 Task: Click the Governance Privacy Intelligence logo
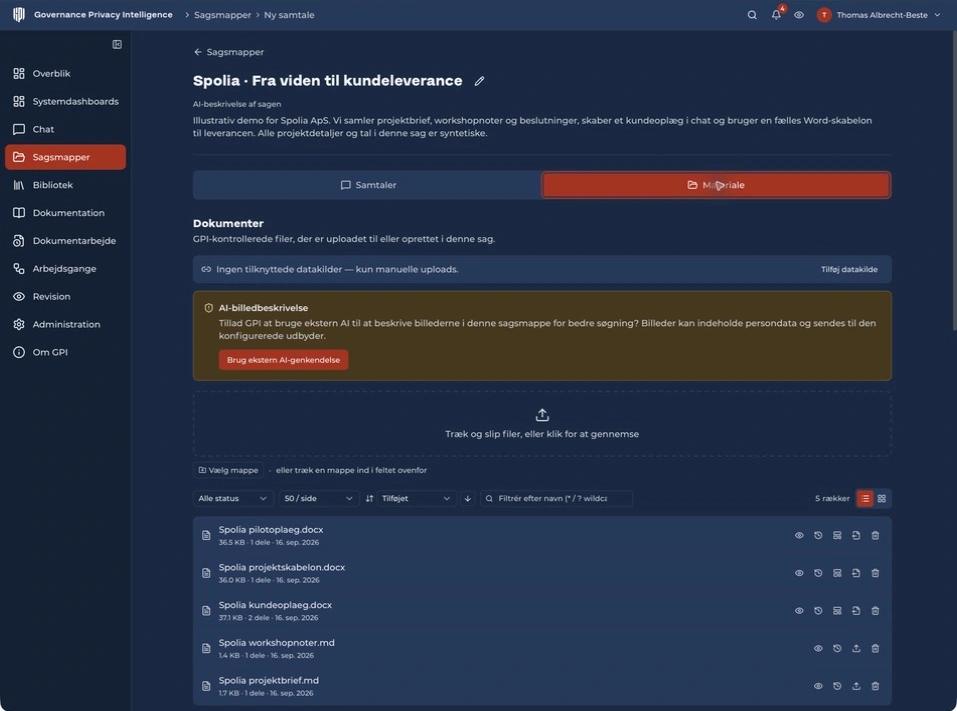pos(19,15)
